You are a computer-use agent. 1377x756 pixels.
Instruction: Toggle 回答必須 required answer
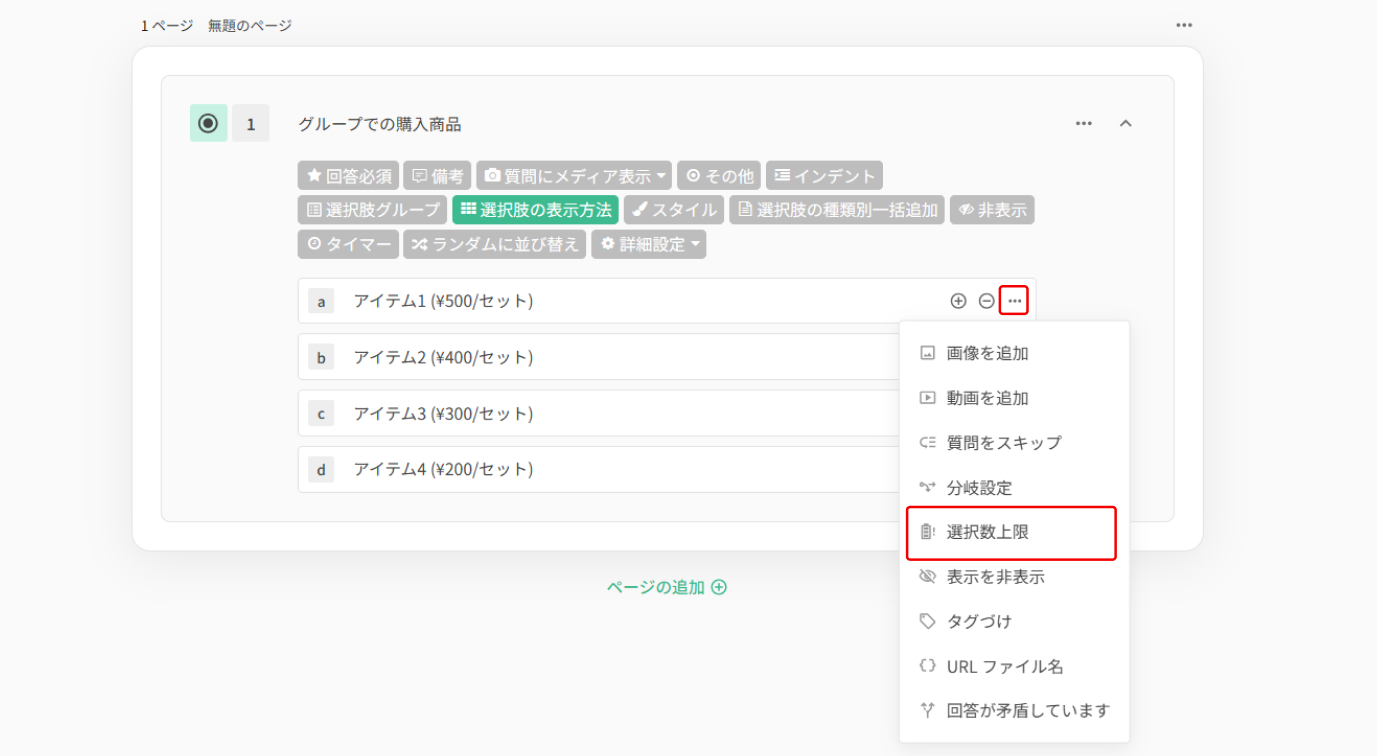(349, 176)
